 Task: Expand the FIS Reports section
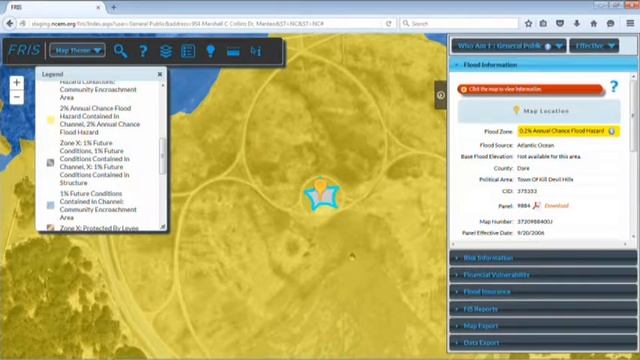[x=543, y=309]
